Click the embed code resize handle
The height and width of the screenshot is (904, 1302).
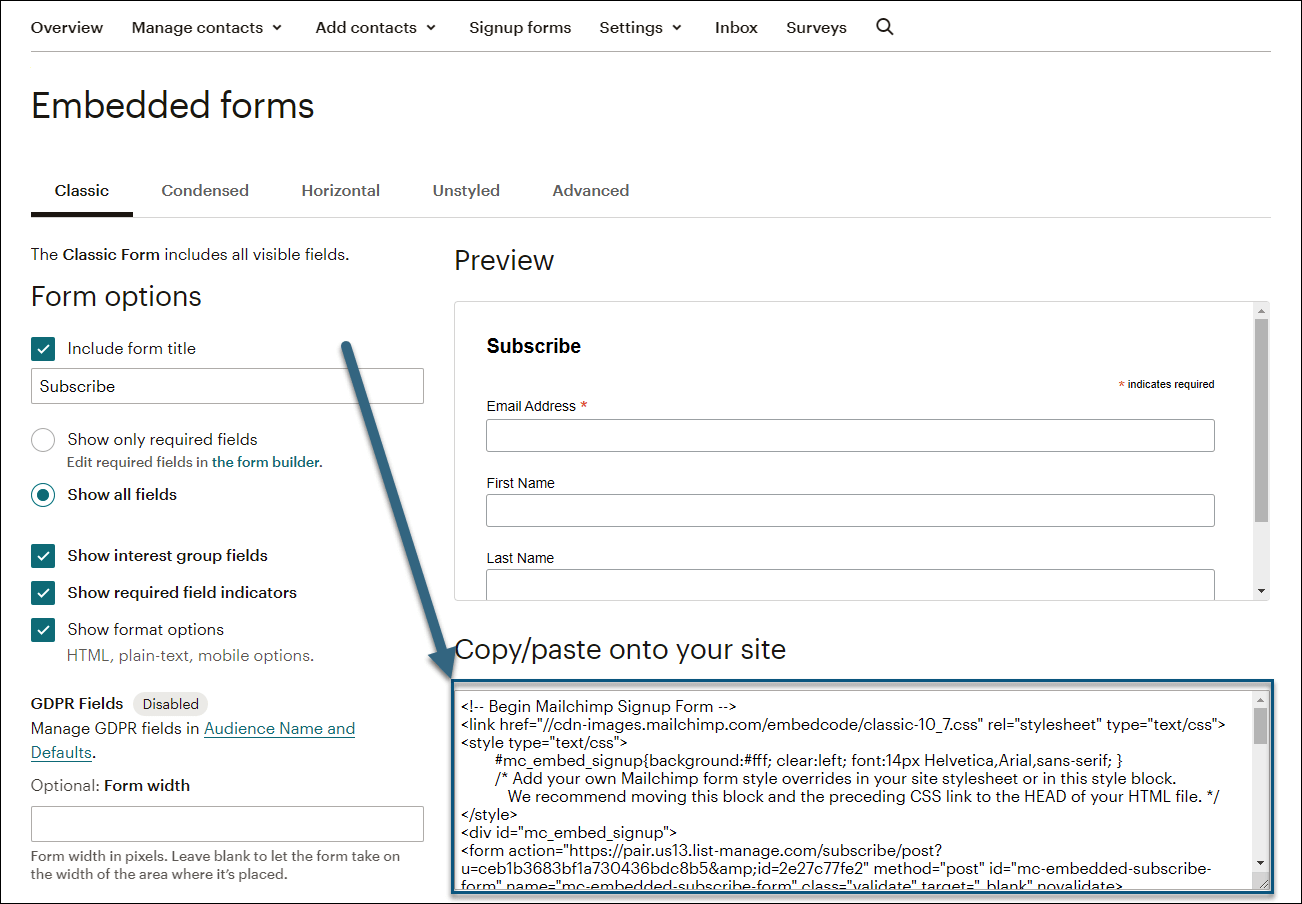click(1262, 882)
